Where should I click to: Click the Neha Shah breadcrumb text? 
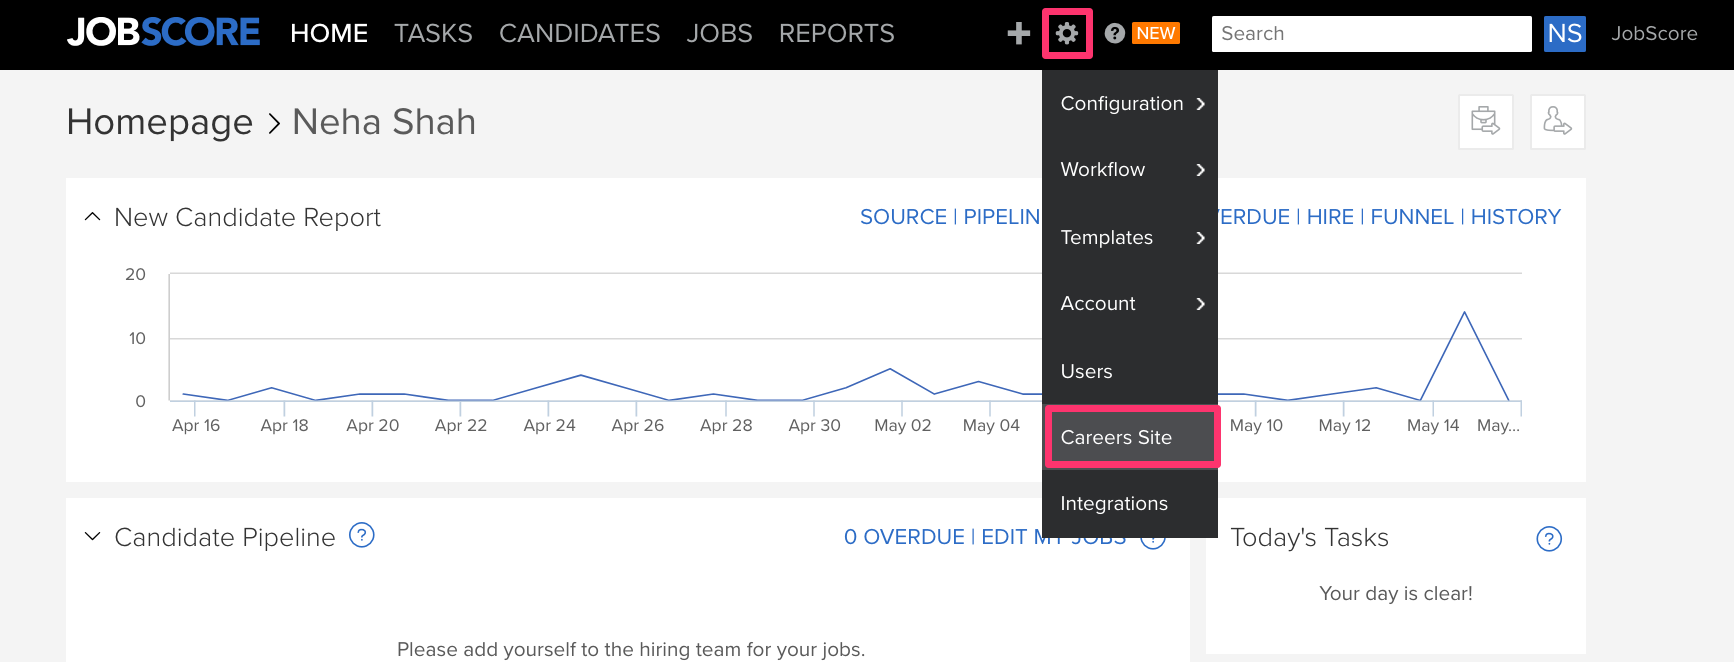click(384, 122)
